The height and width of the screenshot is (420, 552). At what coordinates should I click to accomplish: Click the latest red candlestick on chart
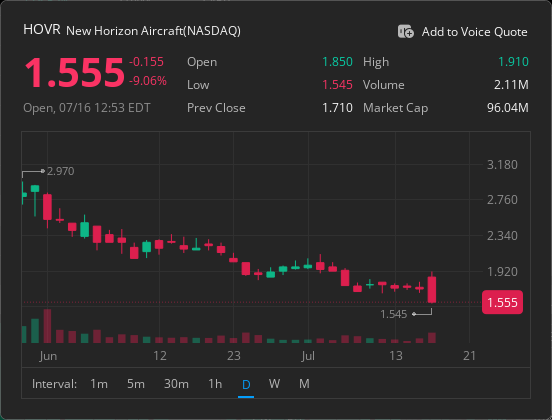432,289
